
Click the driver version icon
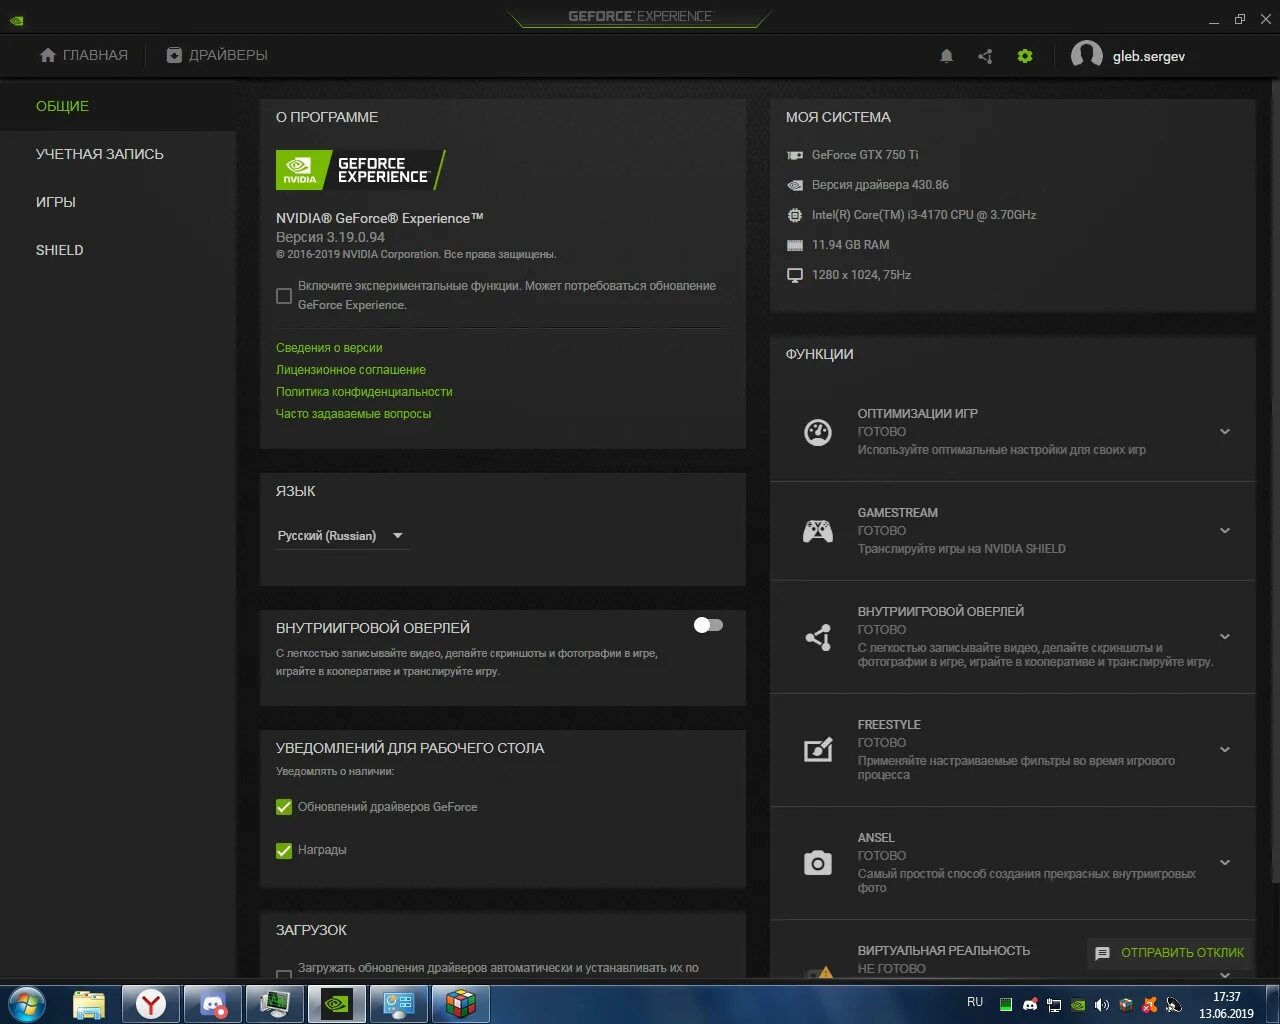coord(795,185)
